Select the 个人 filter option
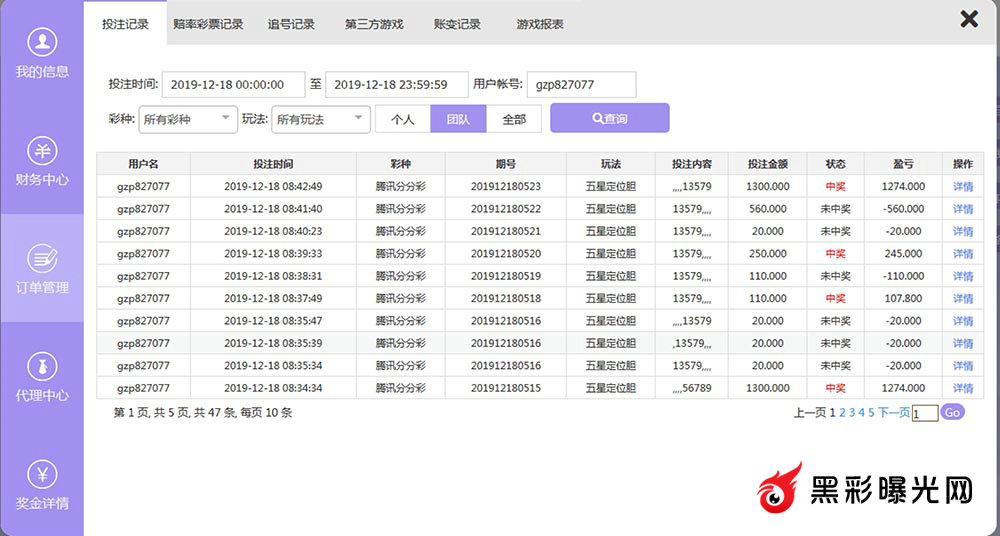 tap(402, 119)
